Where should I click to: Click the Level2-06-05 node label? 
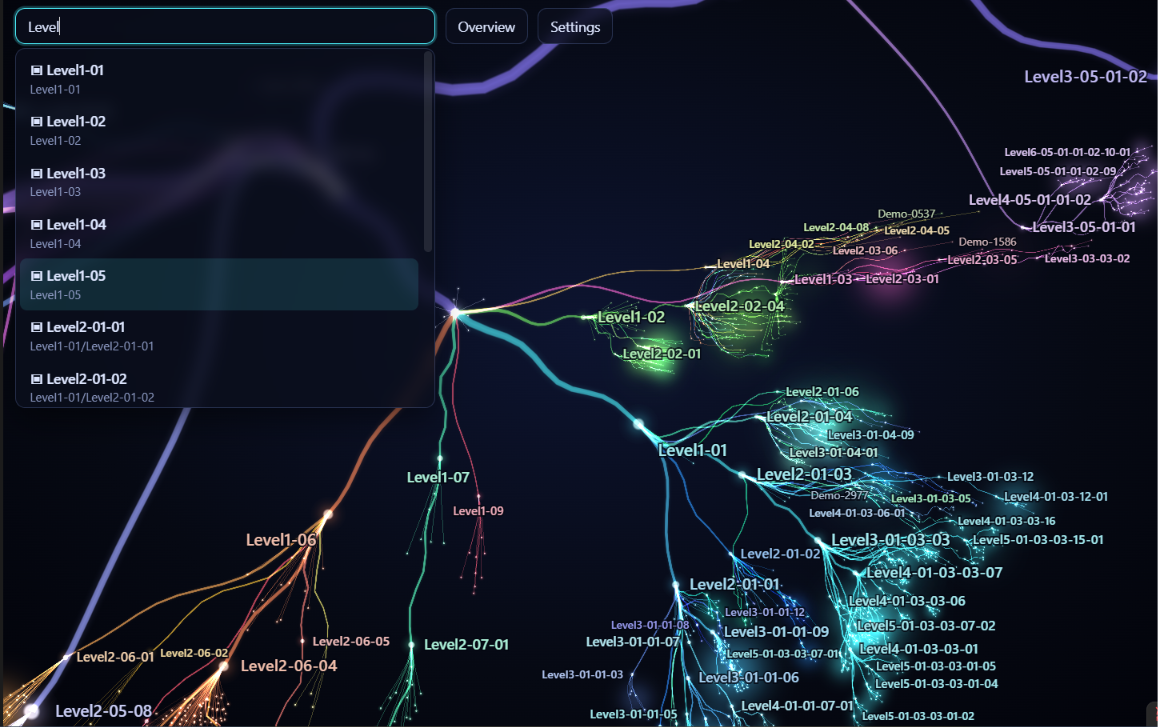[x=351, y=641]
